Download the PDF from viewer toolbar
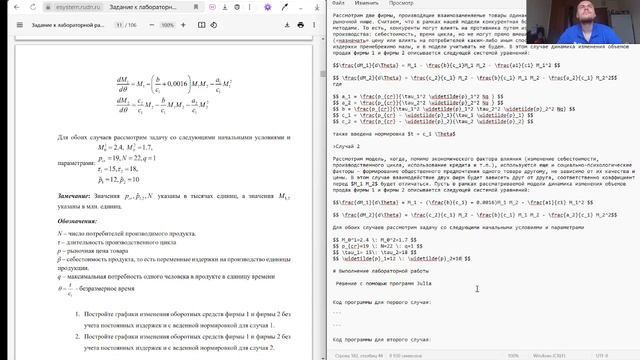Screen dimensions: 640x360 (287, 25)
